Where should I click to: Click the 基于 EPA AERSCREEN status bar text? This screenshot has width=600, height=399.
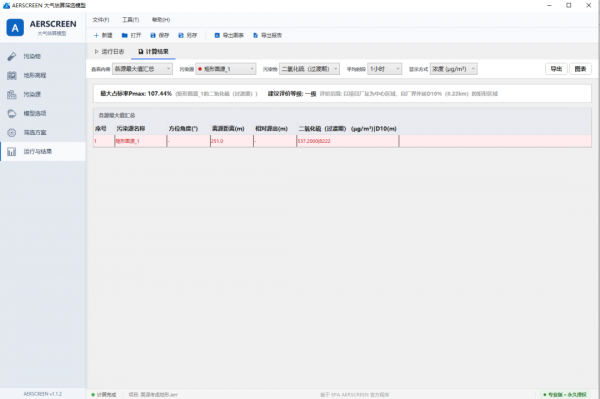tap(355, 394)
